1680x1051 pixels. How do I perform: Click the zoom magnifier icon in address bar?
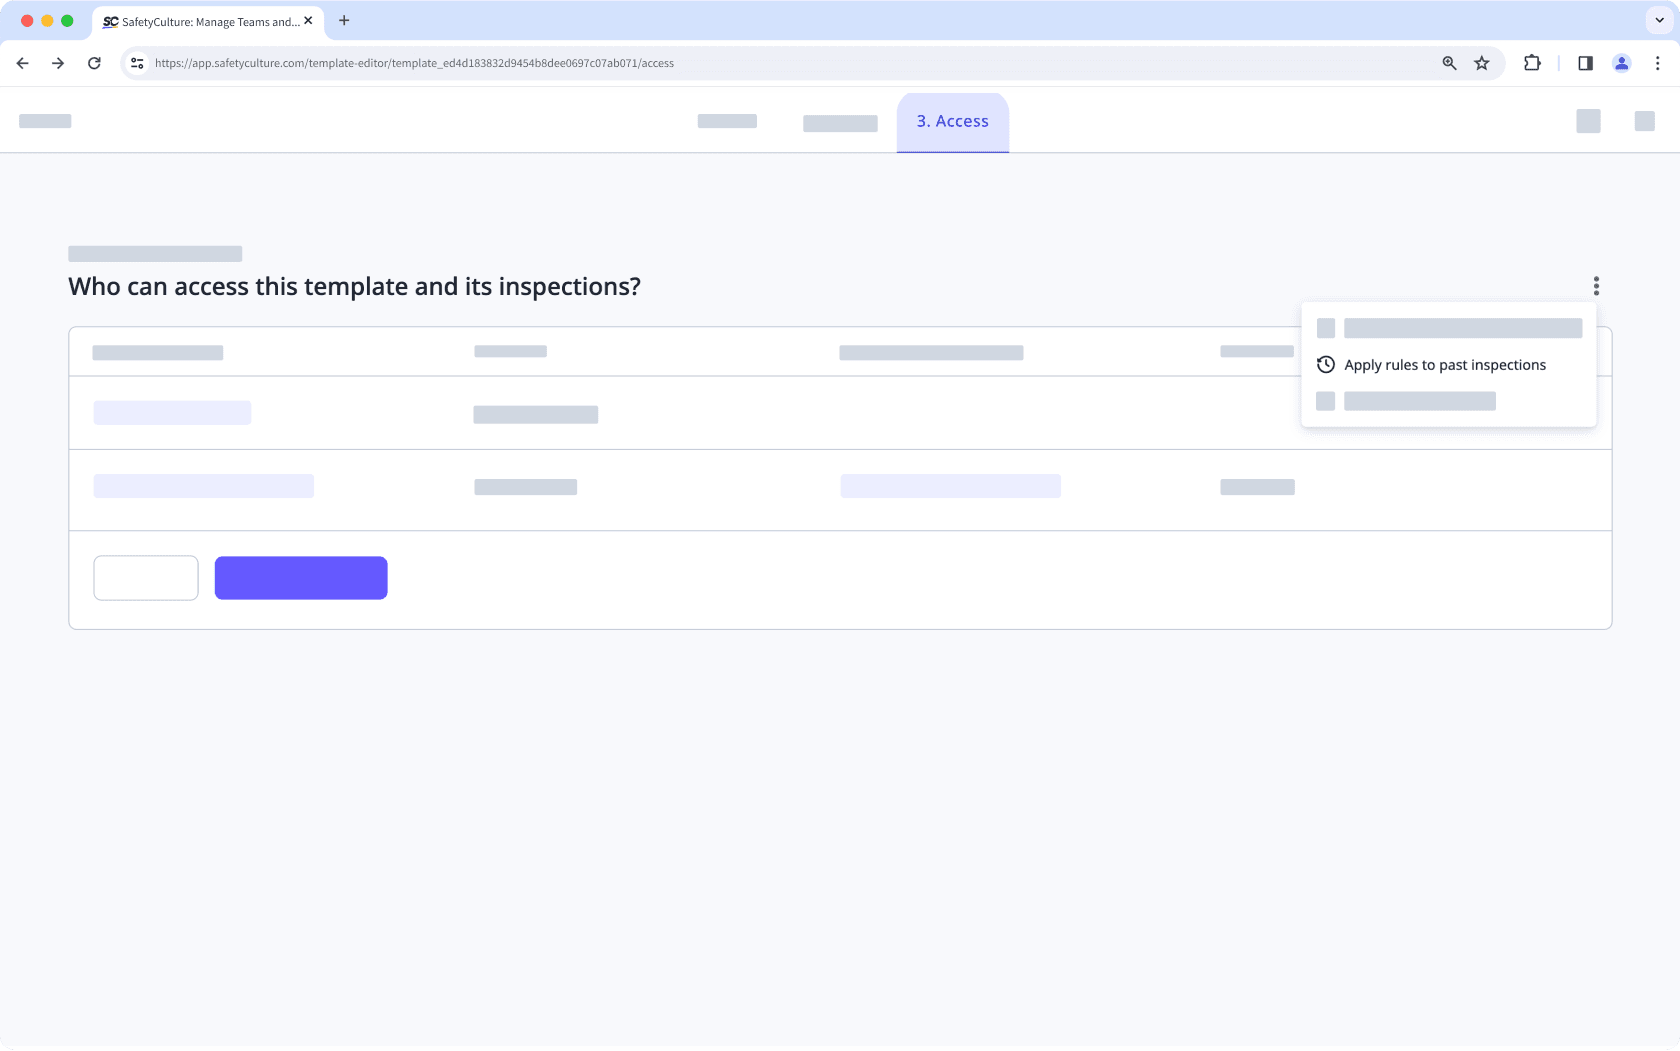click(1448, 62)
